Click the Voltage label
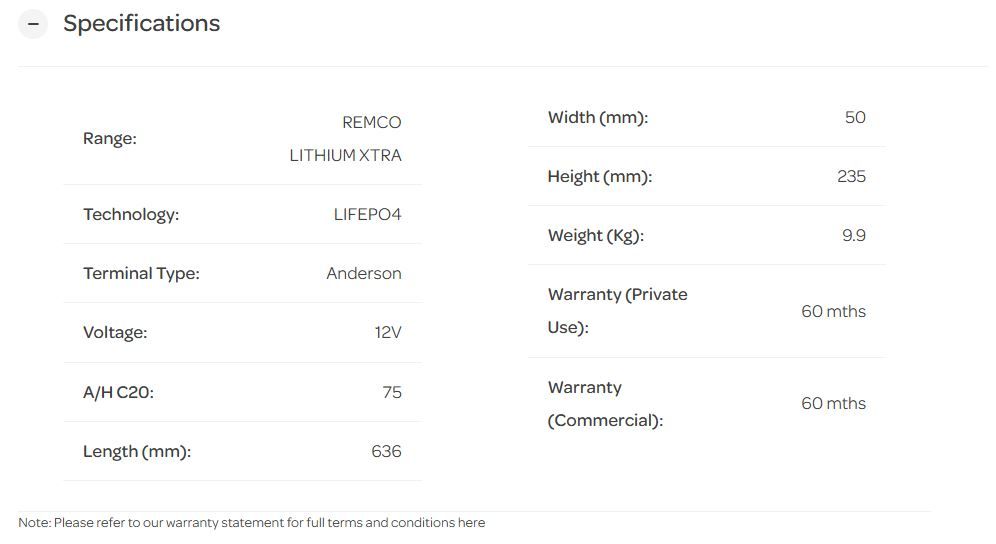This screenshot has width=996, height=544. 115,333
